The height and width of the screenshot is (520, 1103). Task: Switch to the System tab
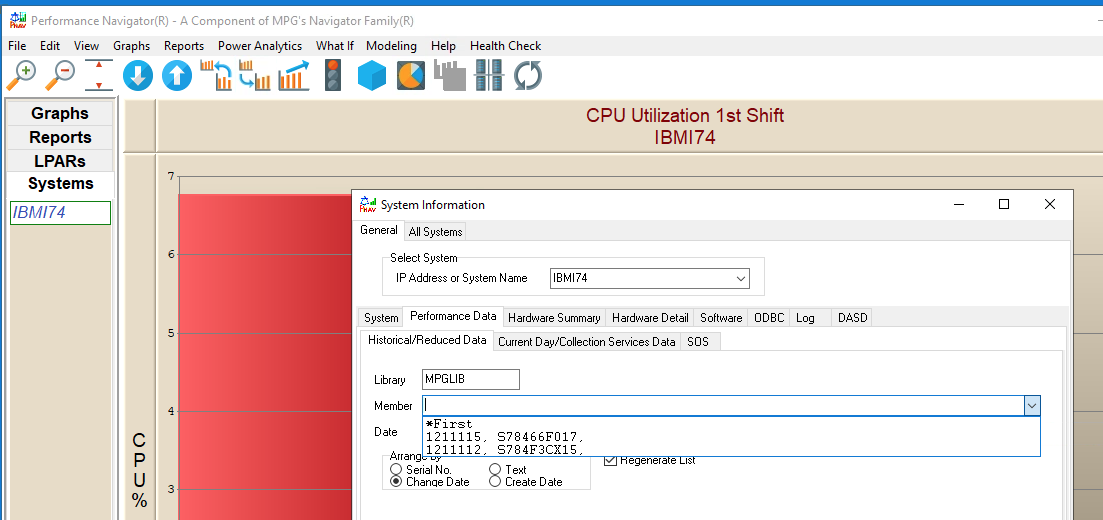381,318
